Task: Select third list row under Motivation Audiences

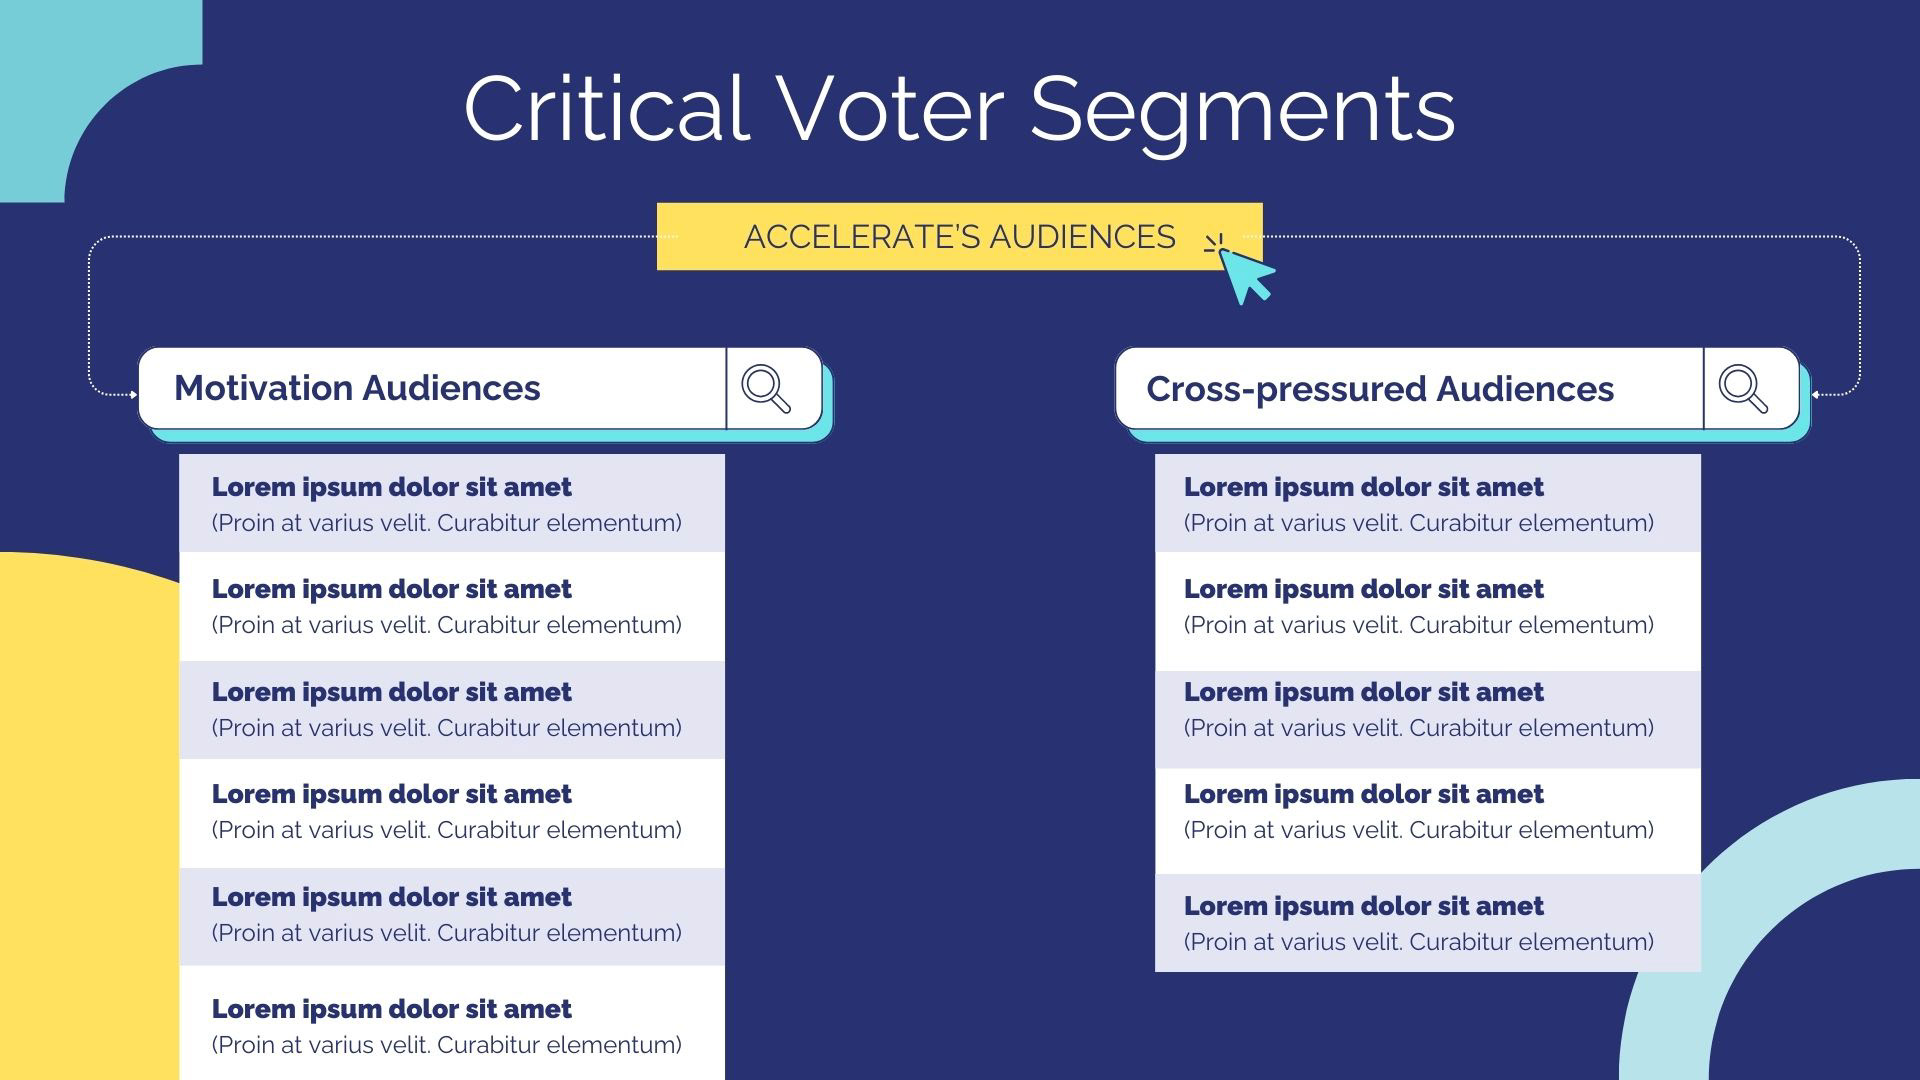Action: [451, 709]
